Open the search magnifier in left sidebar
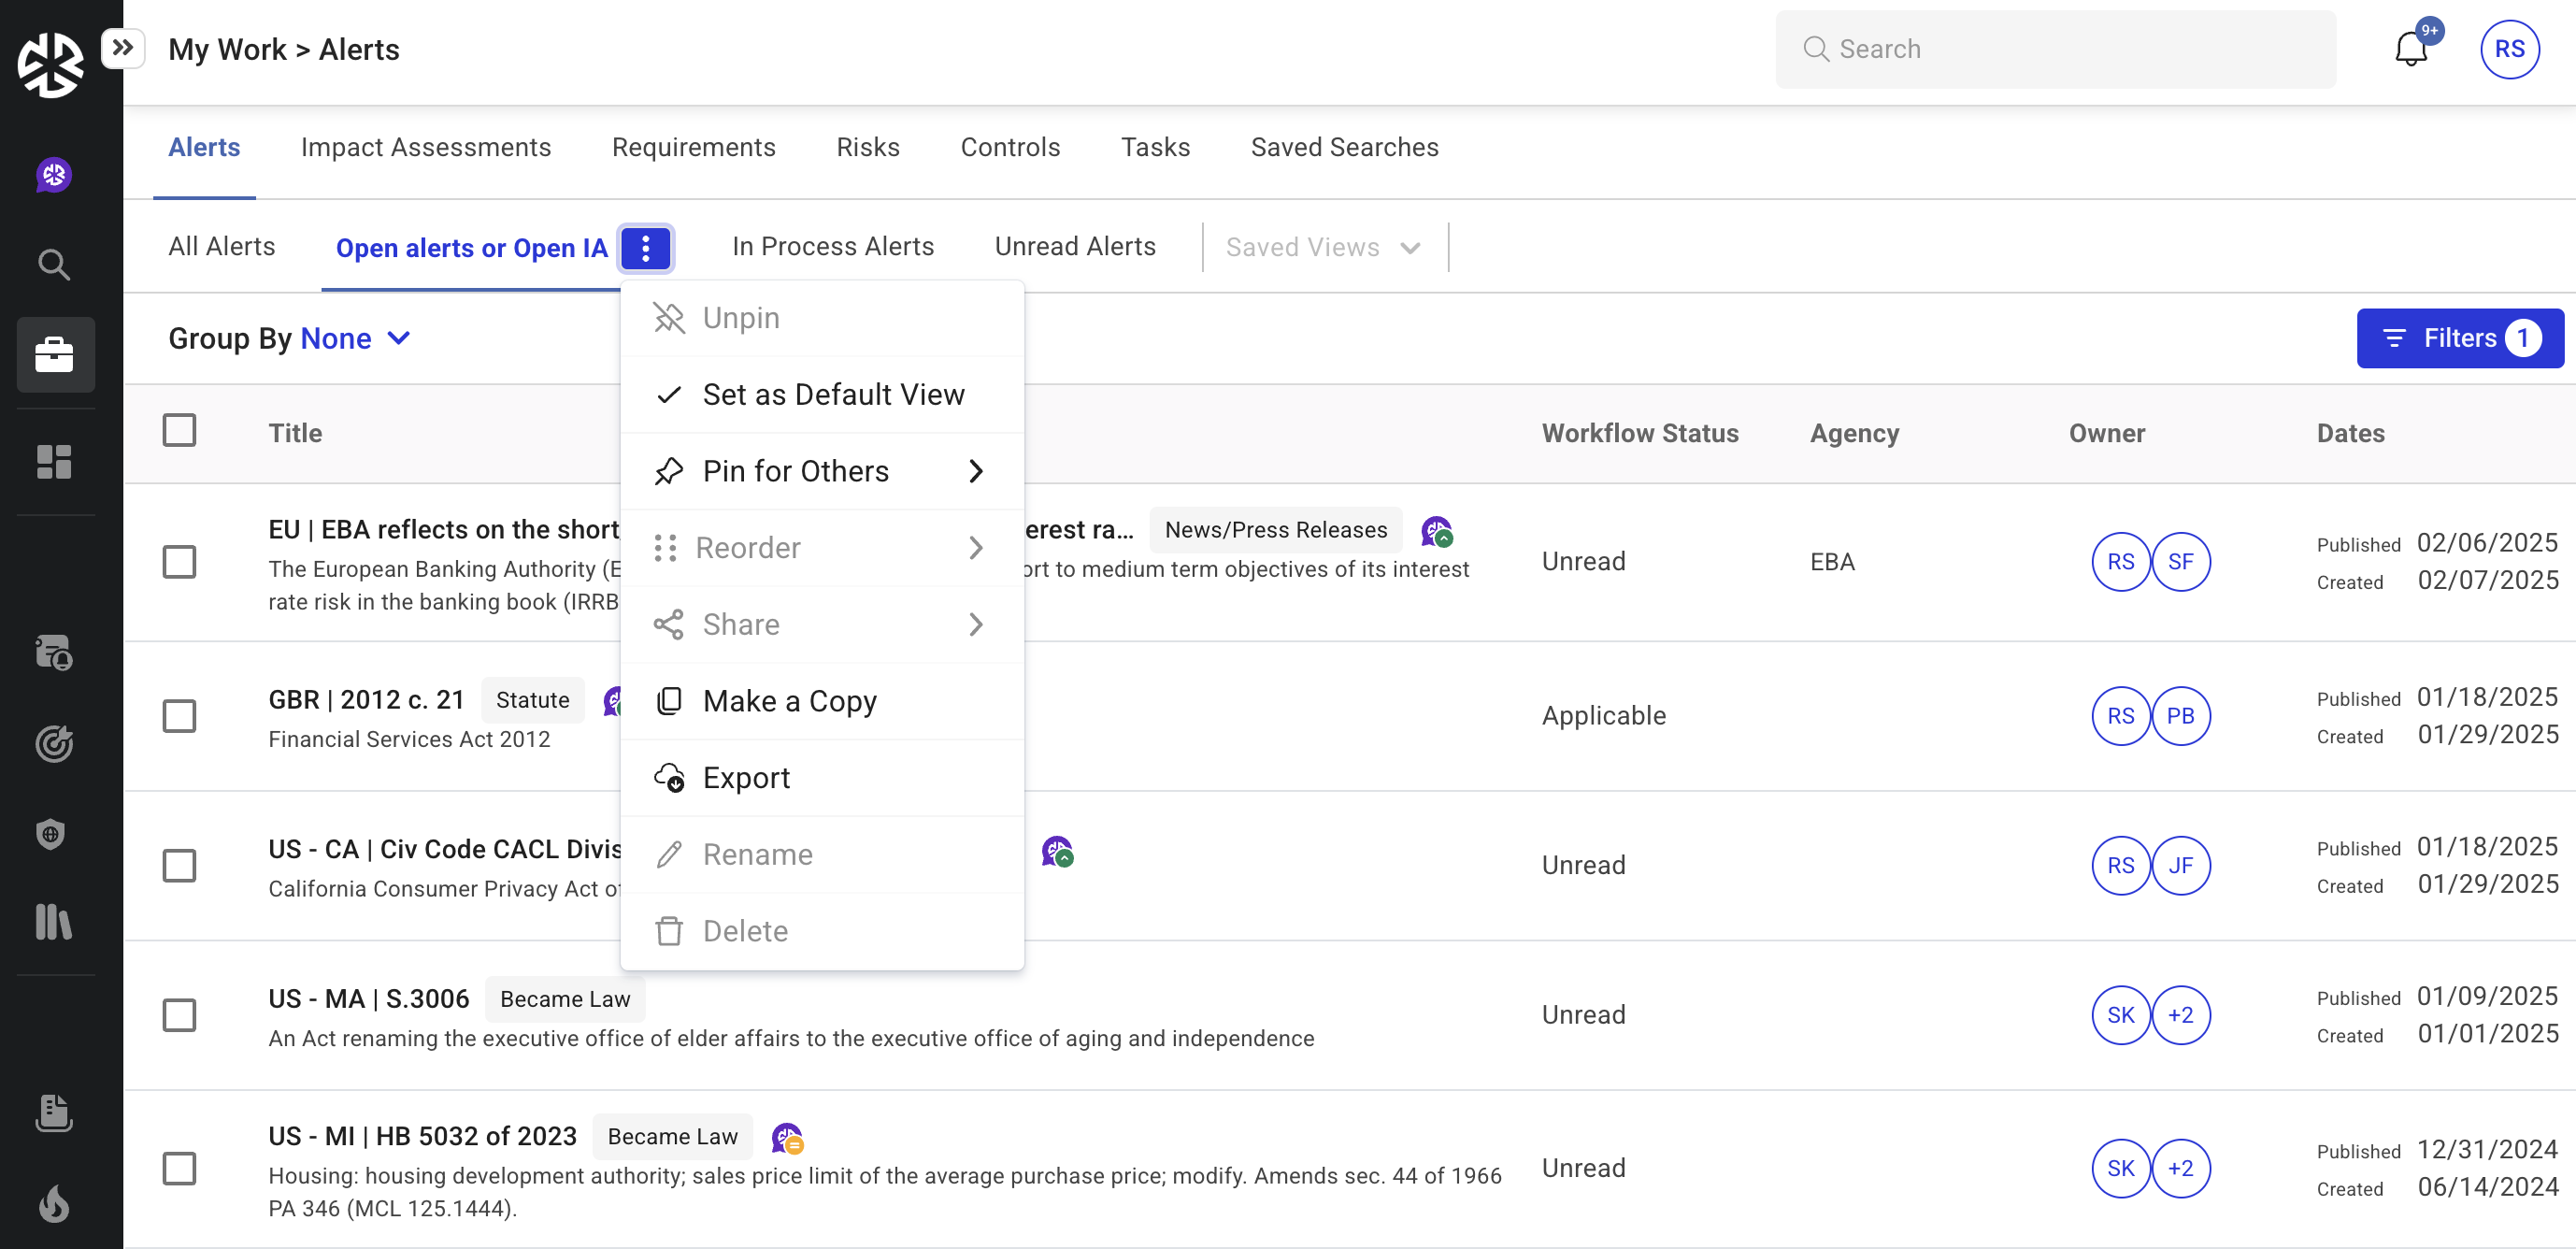Screen dimensions: 2576x1249 tap(54, 265)
